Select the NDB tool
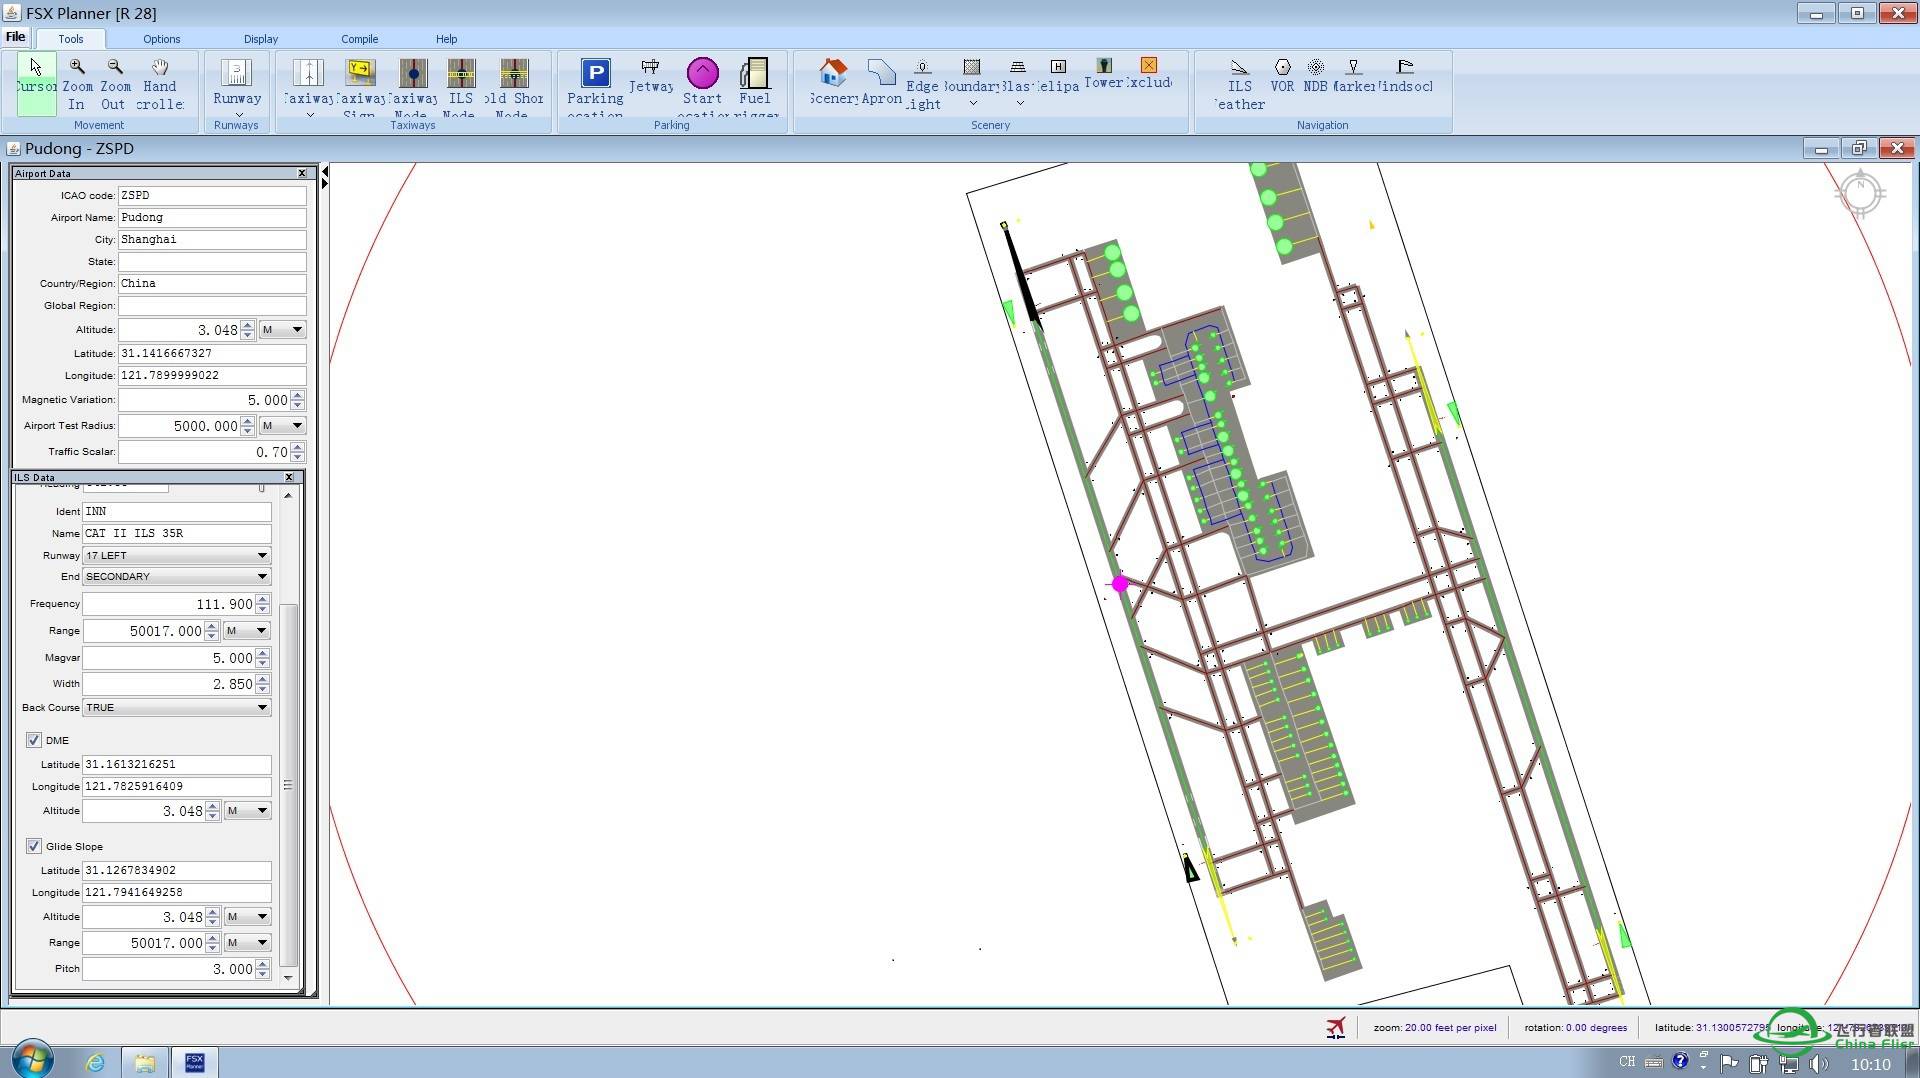Viewport: 1920px width, 1078px height. (1315, 76)
